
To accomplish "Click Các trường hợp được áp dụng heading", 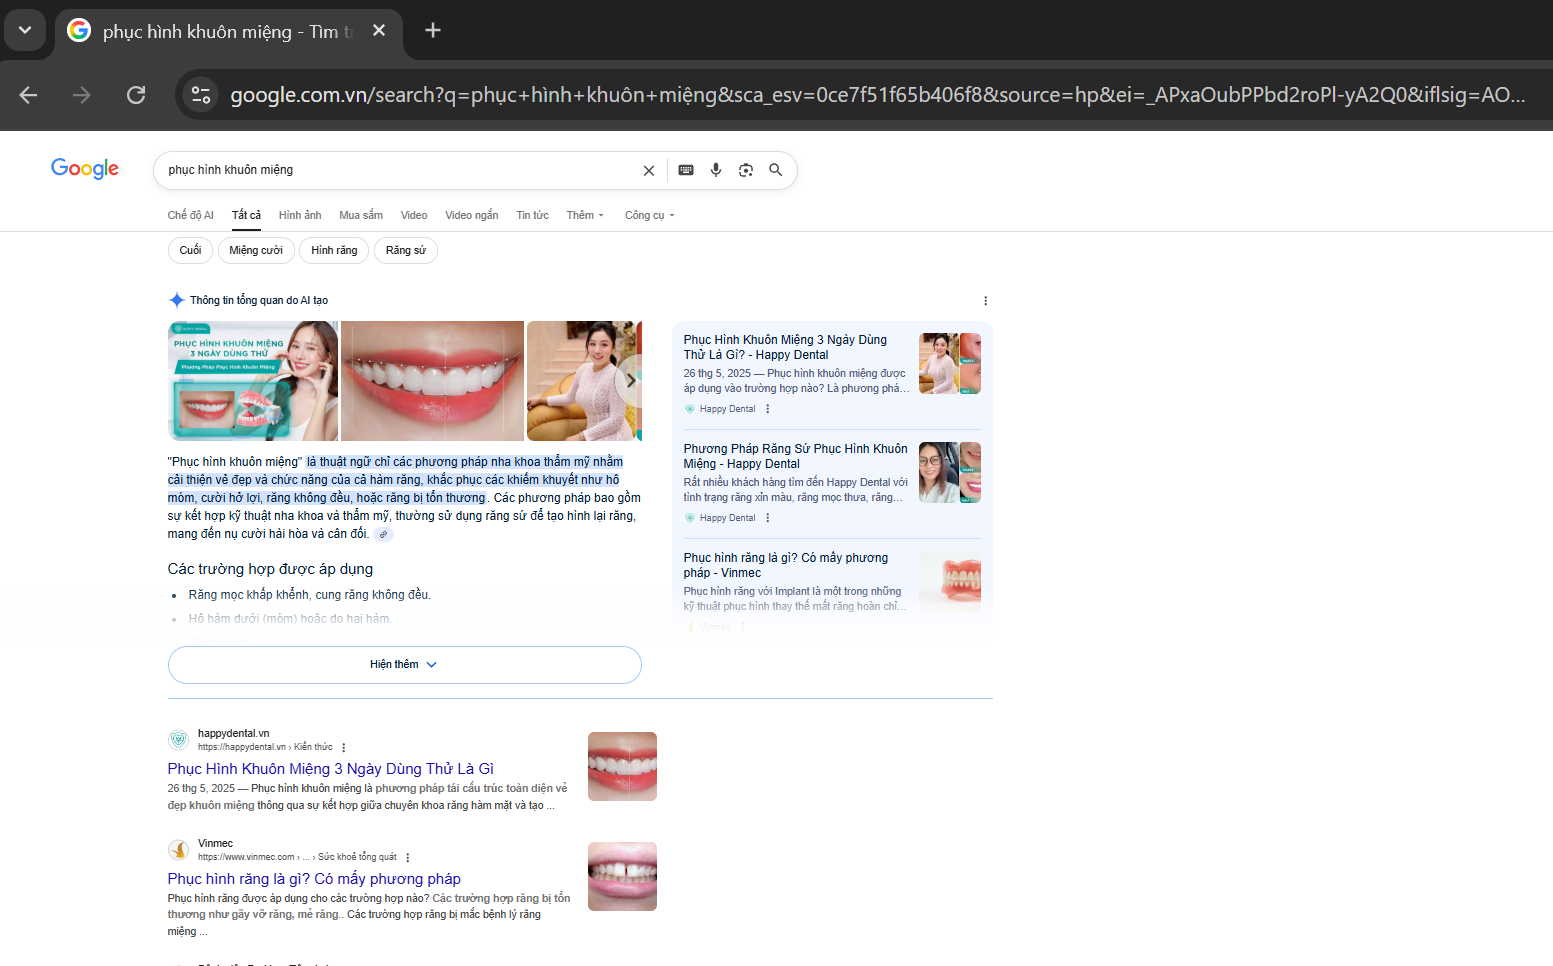I will (x=270, y=569).
